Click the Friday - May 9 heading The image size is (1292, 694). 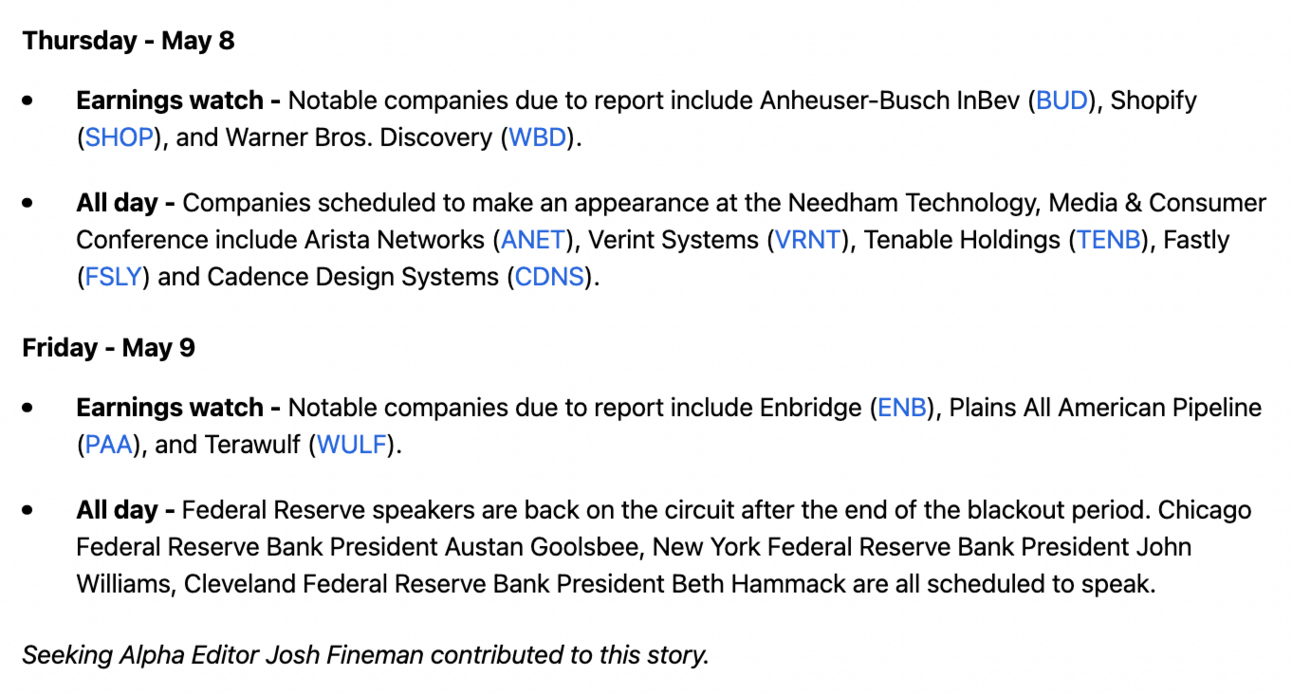pyautogui.click(x=108, y=348)
